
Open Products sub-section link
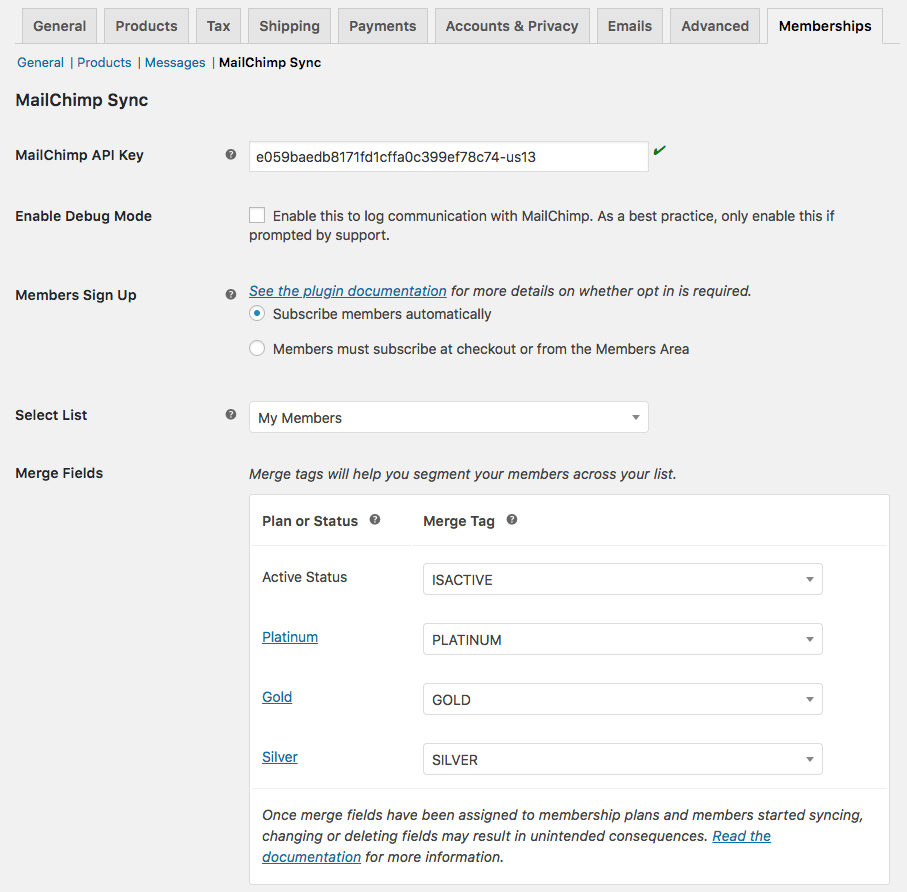pos(104,62)
